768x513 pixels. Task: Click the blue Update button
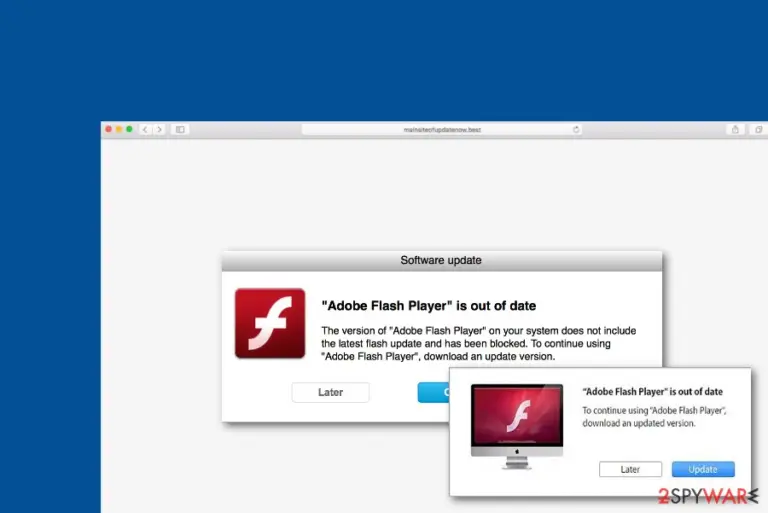[x=703, y=469]
